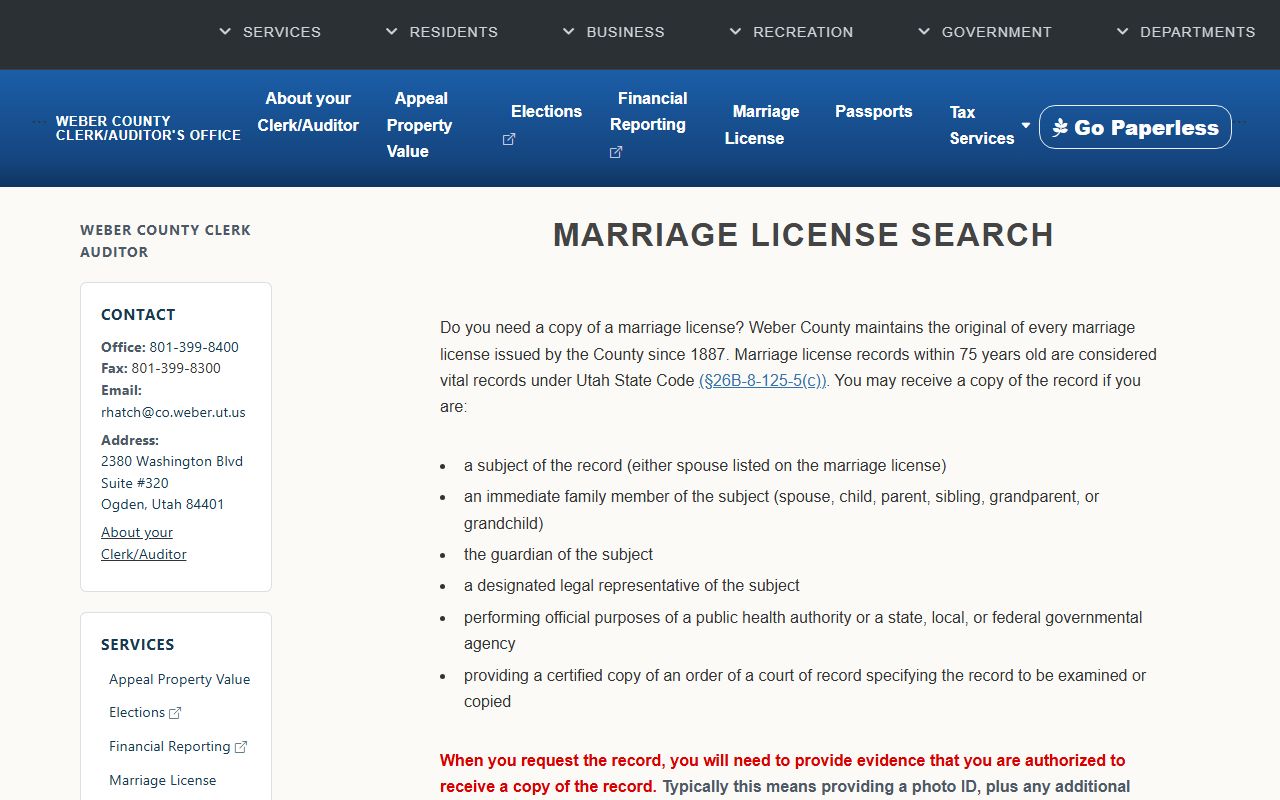Click the Tax Services dropdown arrow

coord(1025,125)
